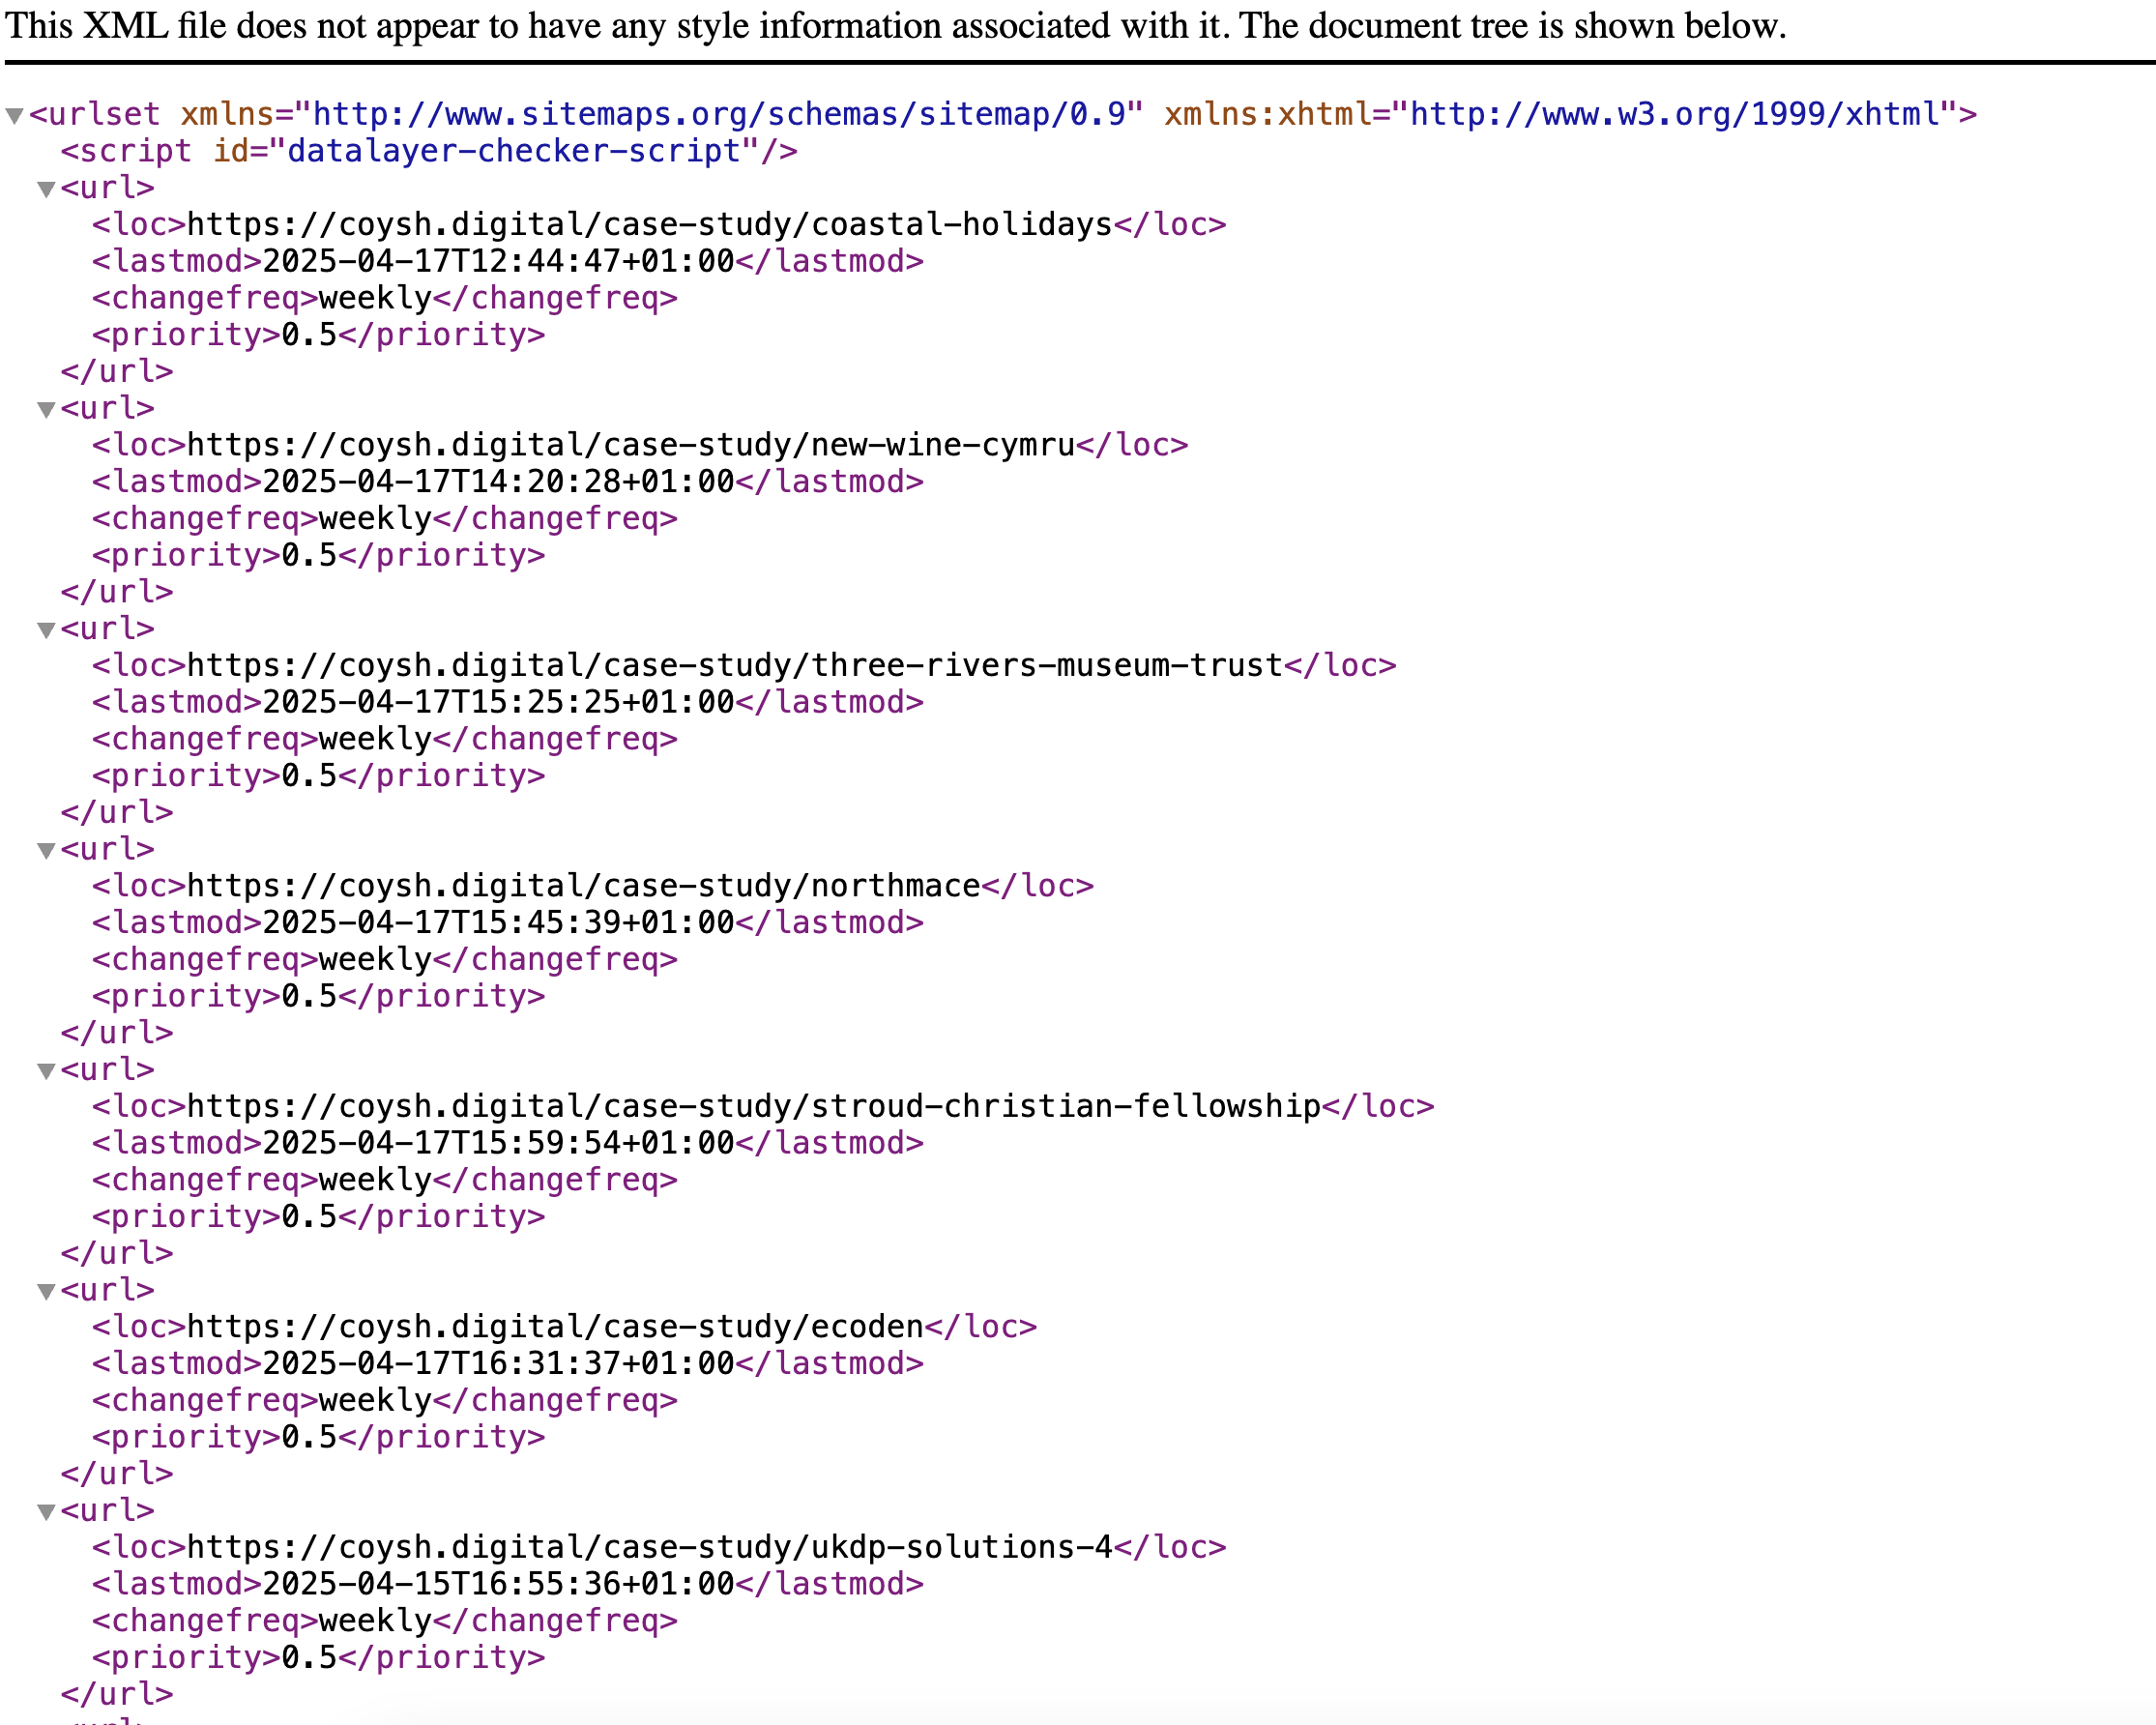2156x1725 pixels.
Task: Click the stroud-christian-fellowship loc URL
Action: (x=754, y=1106)
